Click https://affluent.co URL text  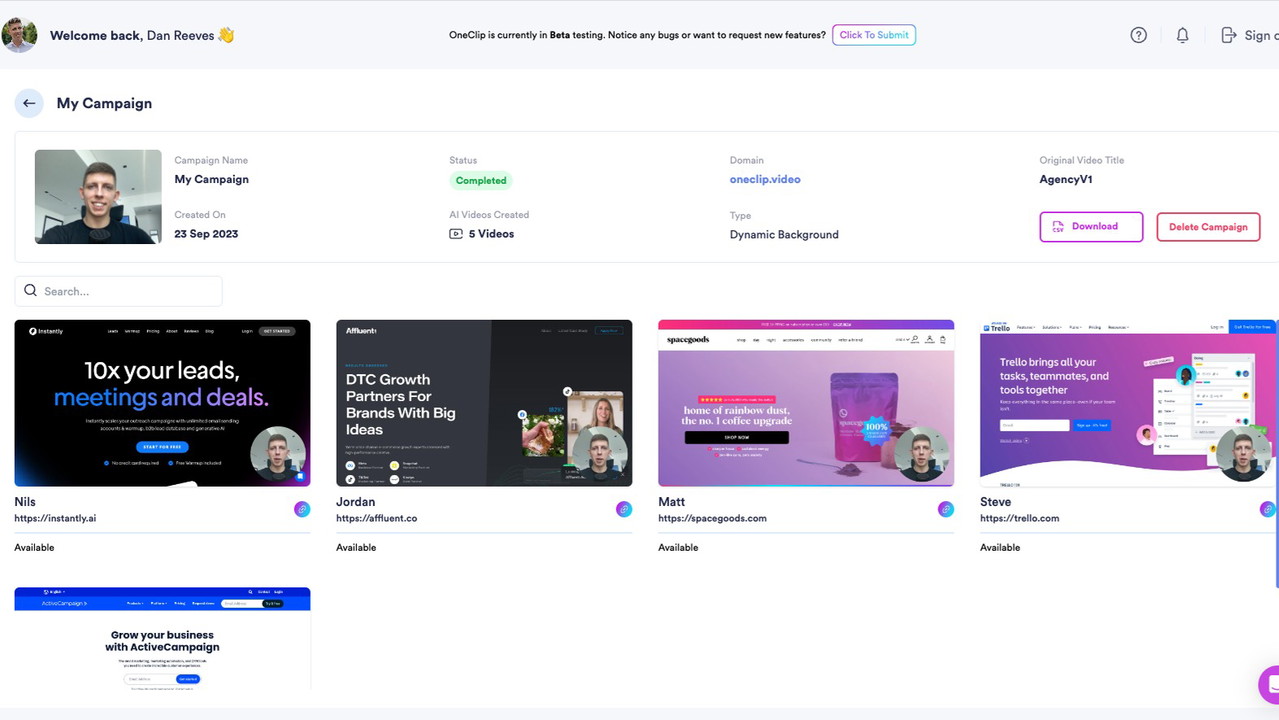(377, 519)
